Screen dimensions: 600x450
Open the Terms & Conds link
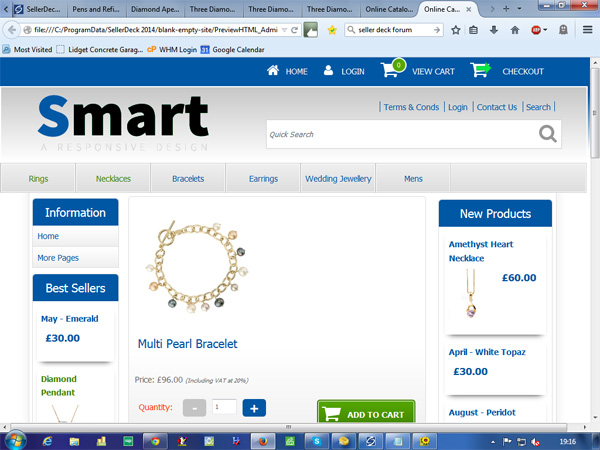pyautogui.click(x=411, y=107)
